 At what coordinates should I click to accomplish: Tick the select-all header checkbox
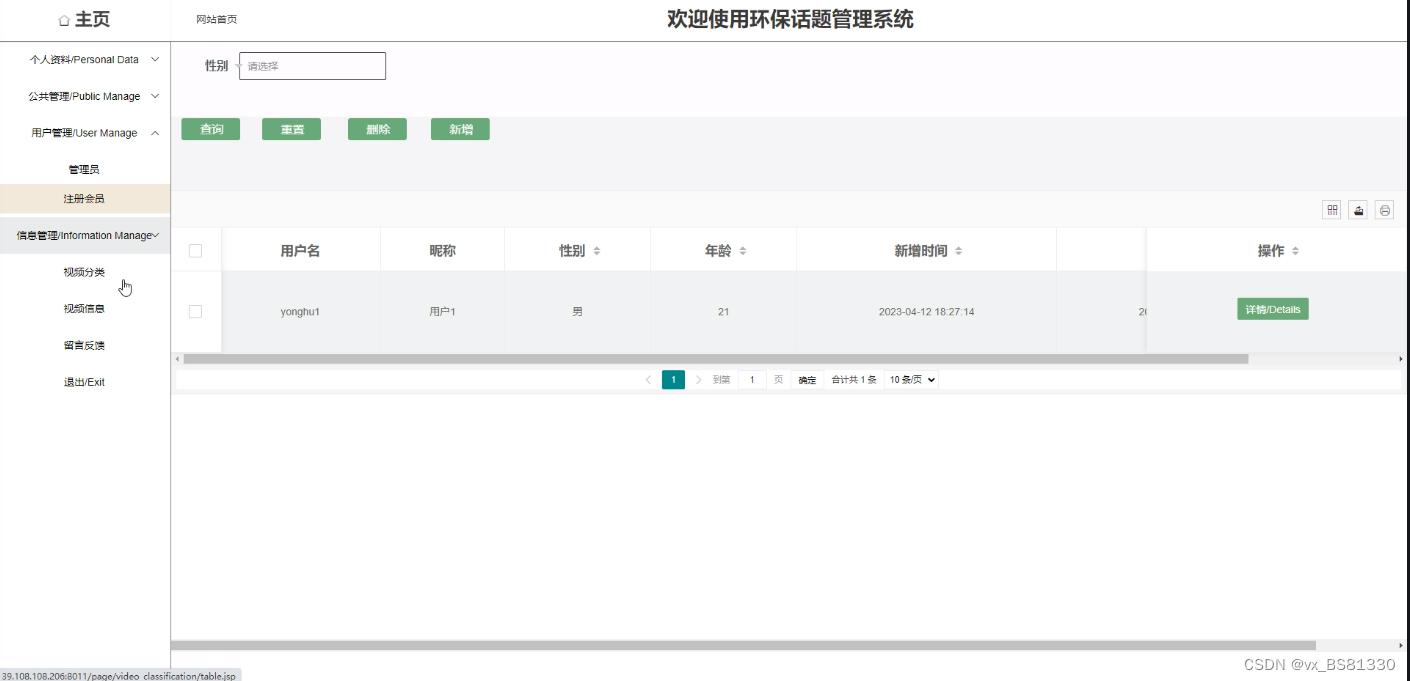(195, 251)
